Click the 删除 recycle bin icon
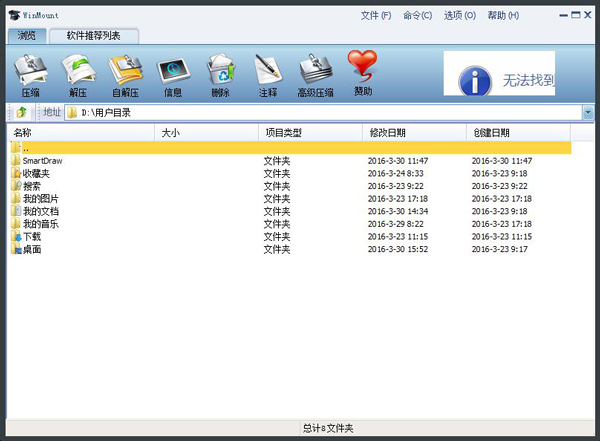 (221, 70)
